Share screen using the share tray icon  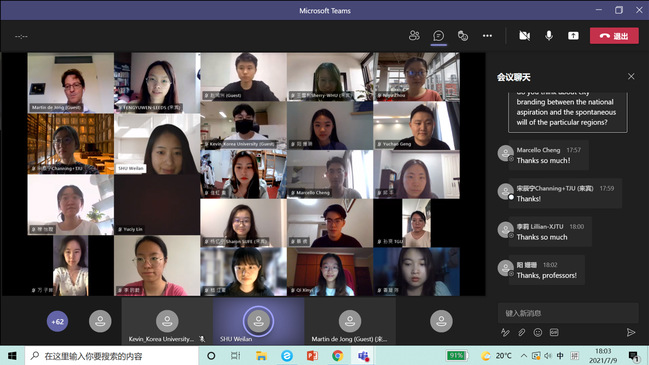point(573,36)
